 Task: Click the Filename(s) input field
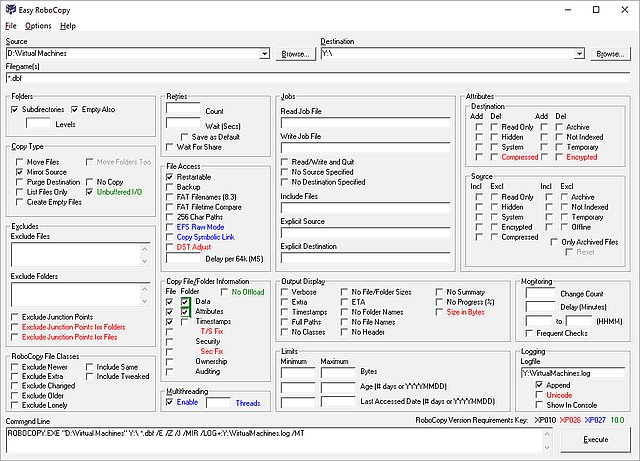[x=318, y=77]
